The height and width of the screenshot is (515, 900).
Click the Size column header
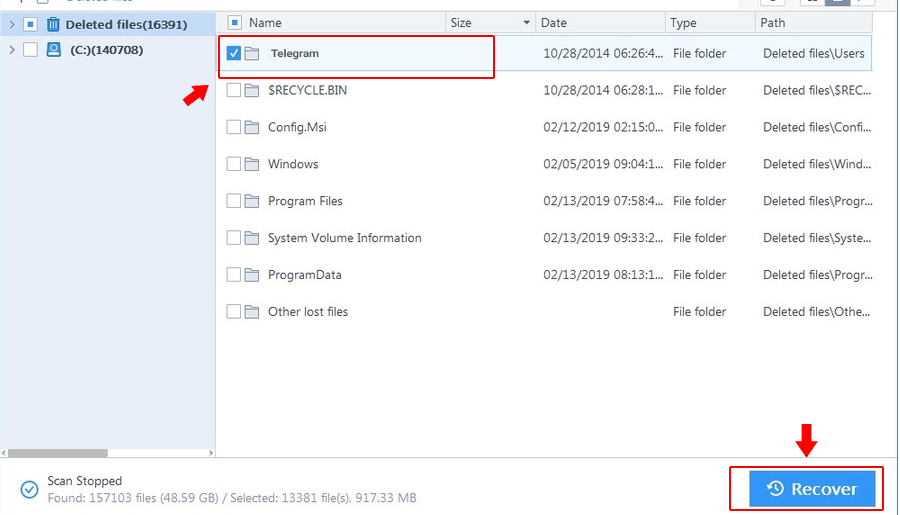pyautogui.click(x=461, y=23)
